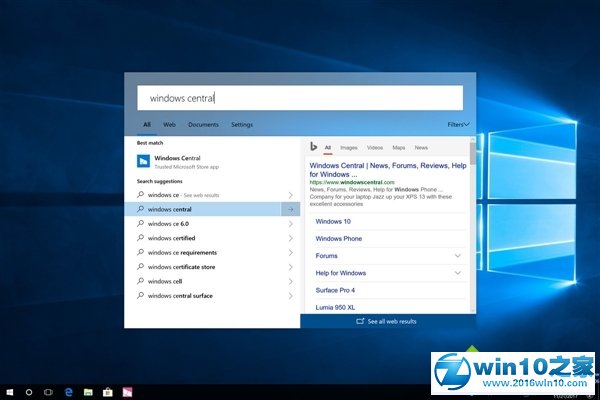
Task: Open the Surface Pro 4 link
Action: pyautogui.click(x=335, y=290)
